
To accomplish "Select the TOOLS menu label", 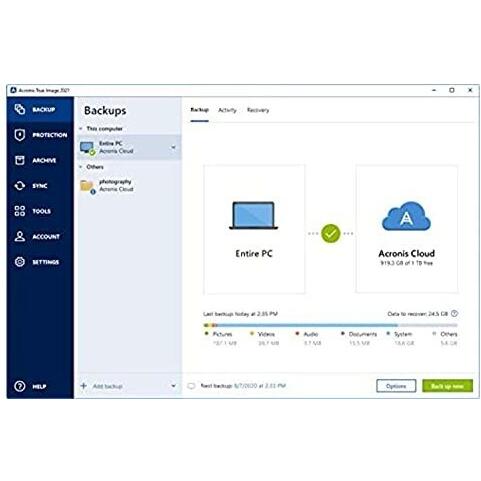I will point(41,211).
